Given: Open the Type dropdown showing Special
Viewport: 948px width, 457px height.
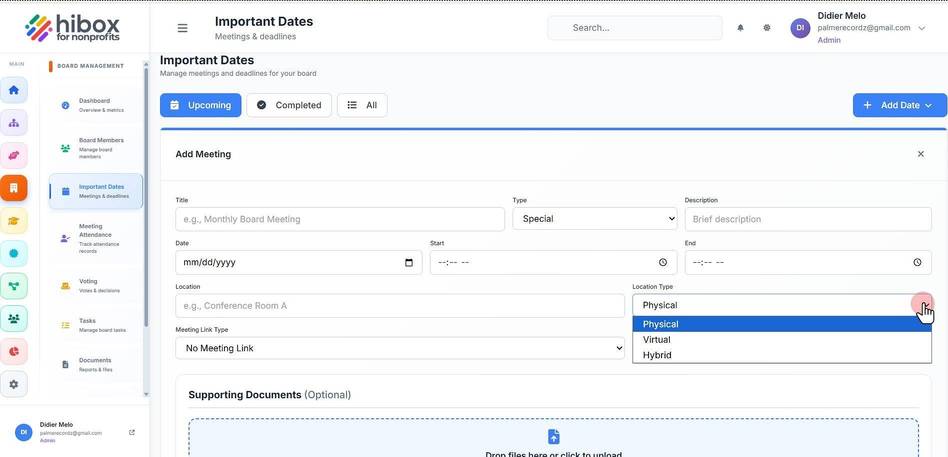Looking at the screenshot, I should point(595,219).
